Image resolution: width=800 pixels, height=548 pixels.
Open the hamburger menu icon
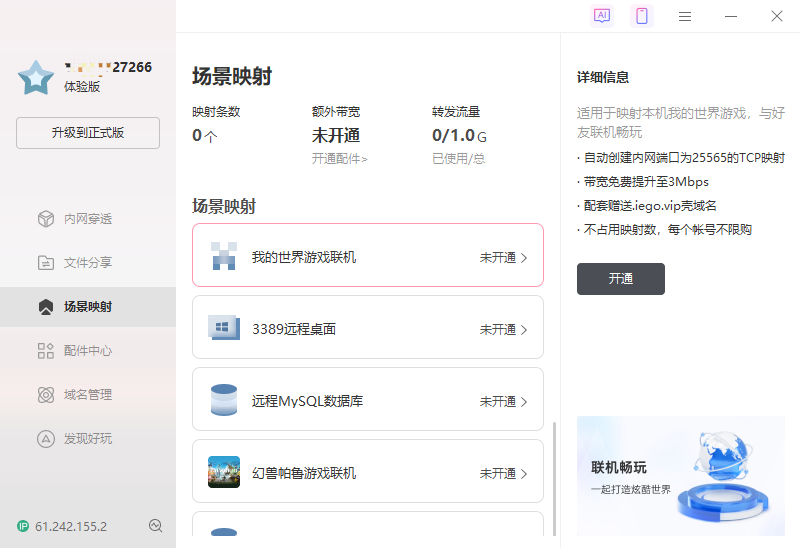[x=685, y=16]
